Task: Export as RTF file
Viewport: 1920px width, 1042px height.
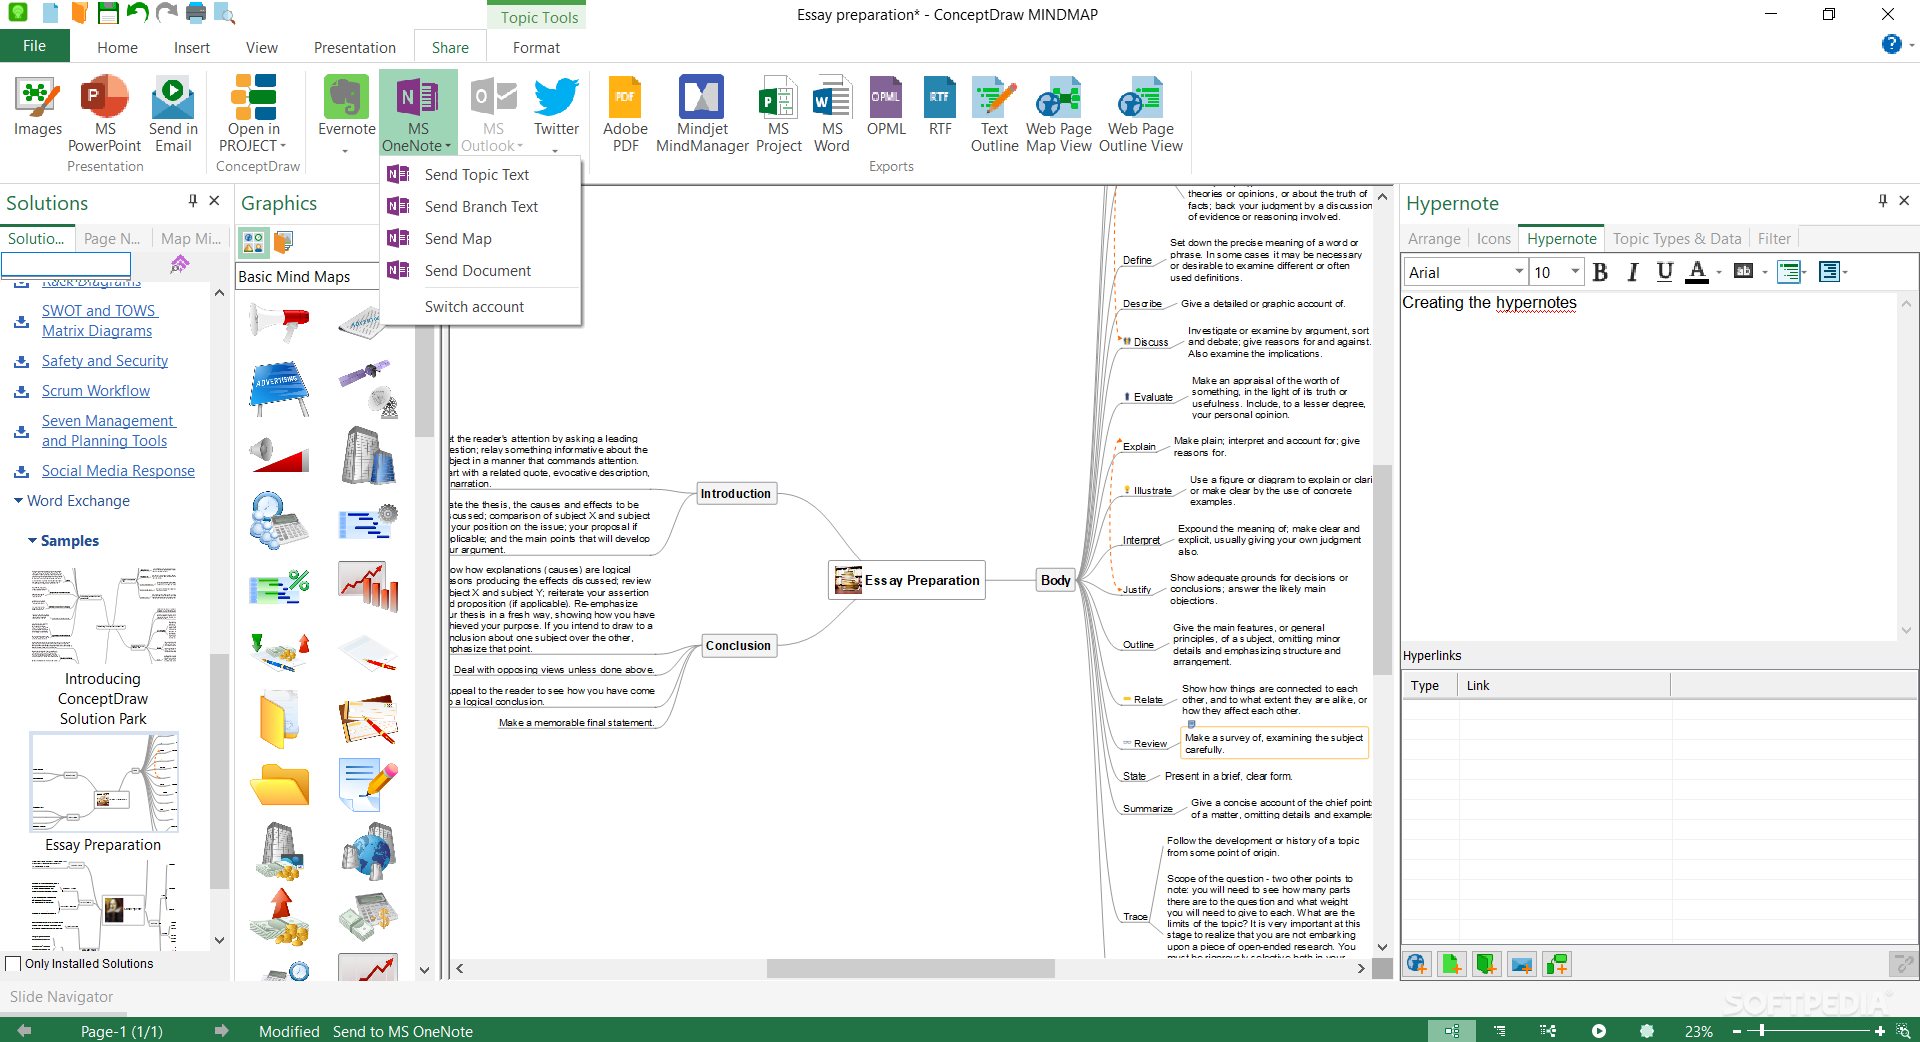Action: (940, 106)
